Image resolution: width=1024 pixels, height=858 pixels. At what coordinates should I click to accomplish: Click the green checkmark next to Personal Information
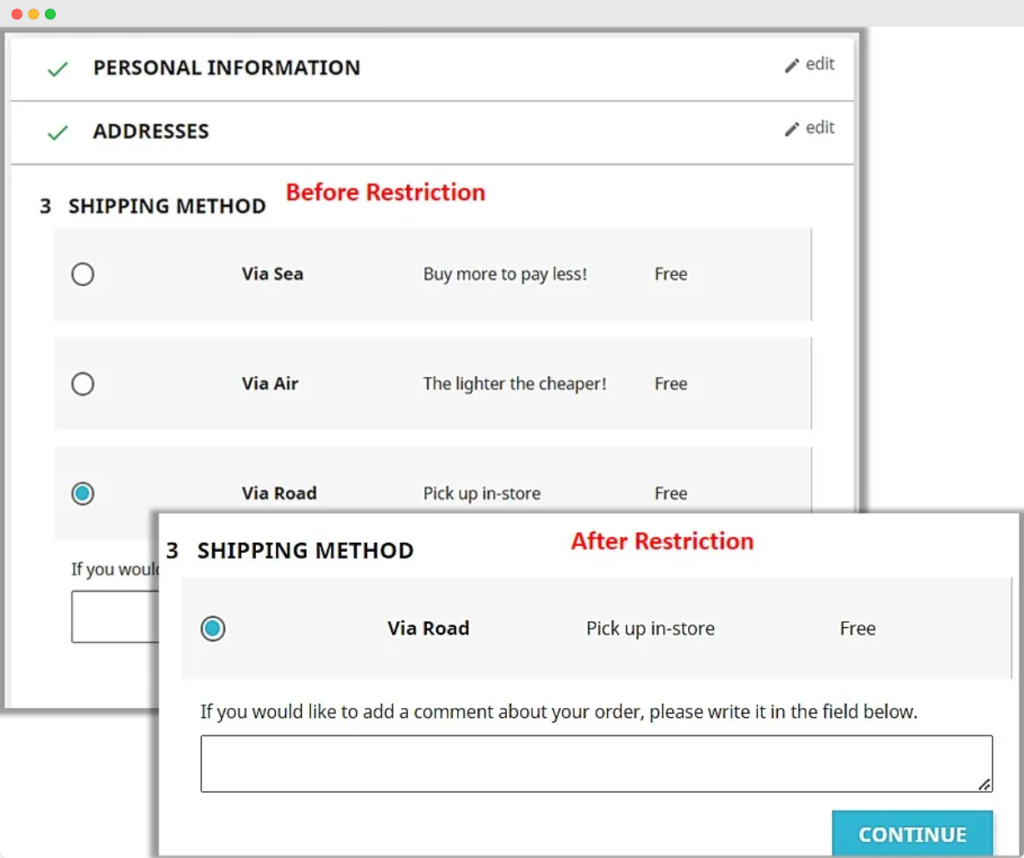pos(58,69)
